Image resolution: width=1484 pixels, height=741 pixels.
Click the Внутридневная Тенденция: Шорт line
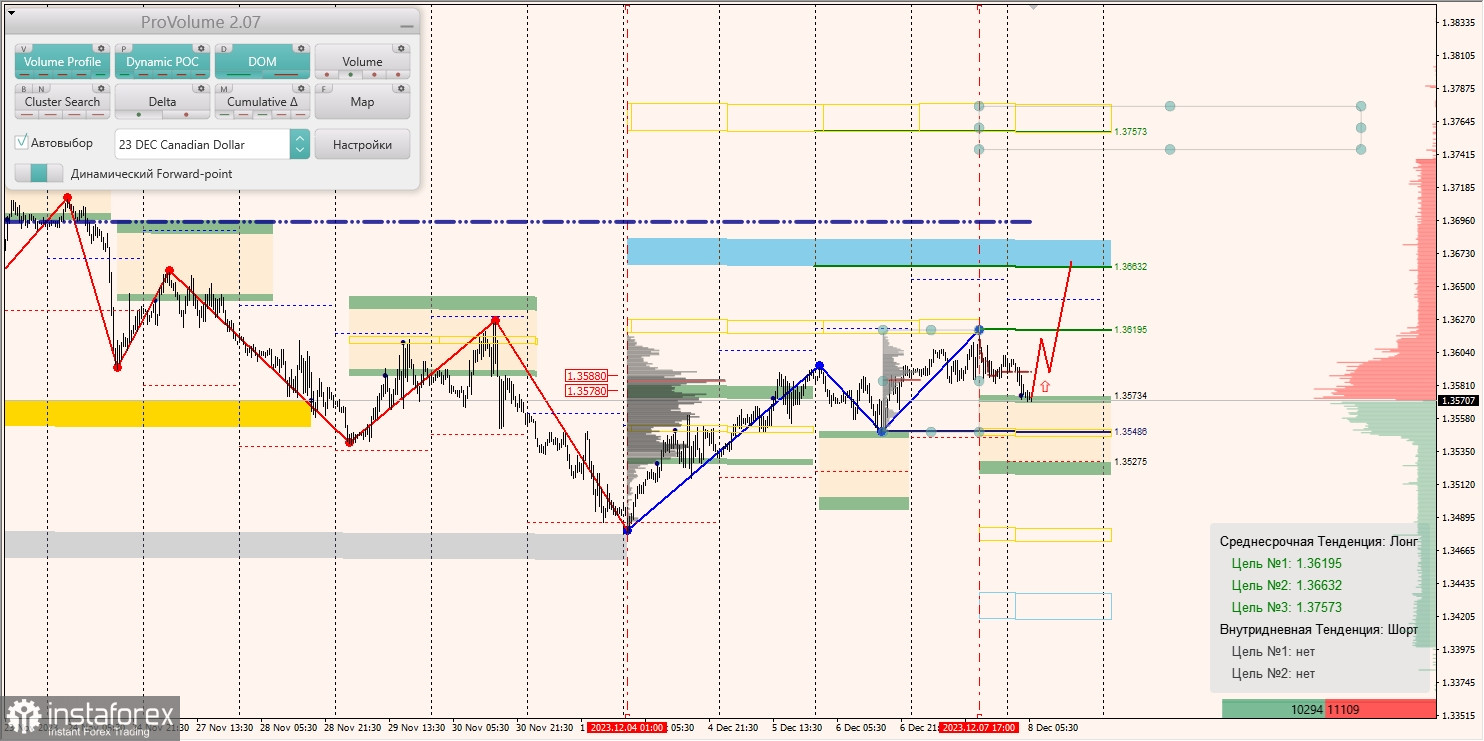coord(1319,630)
